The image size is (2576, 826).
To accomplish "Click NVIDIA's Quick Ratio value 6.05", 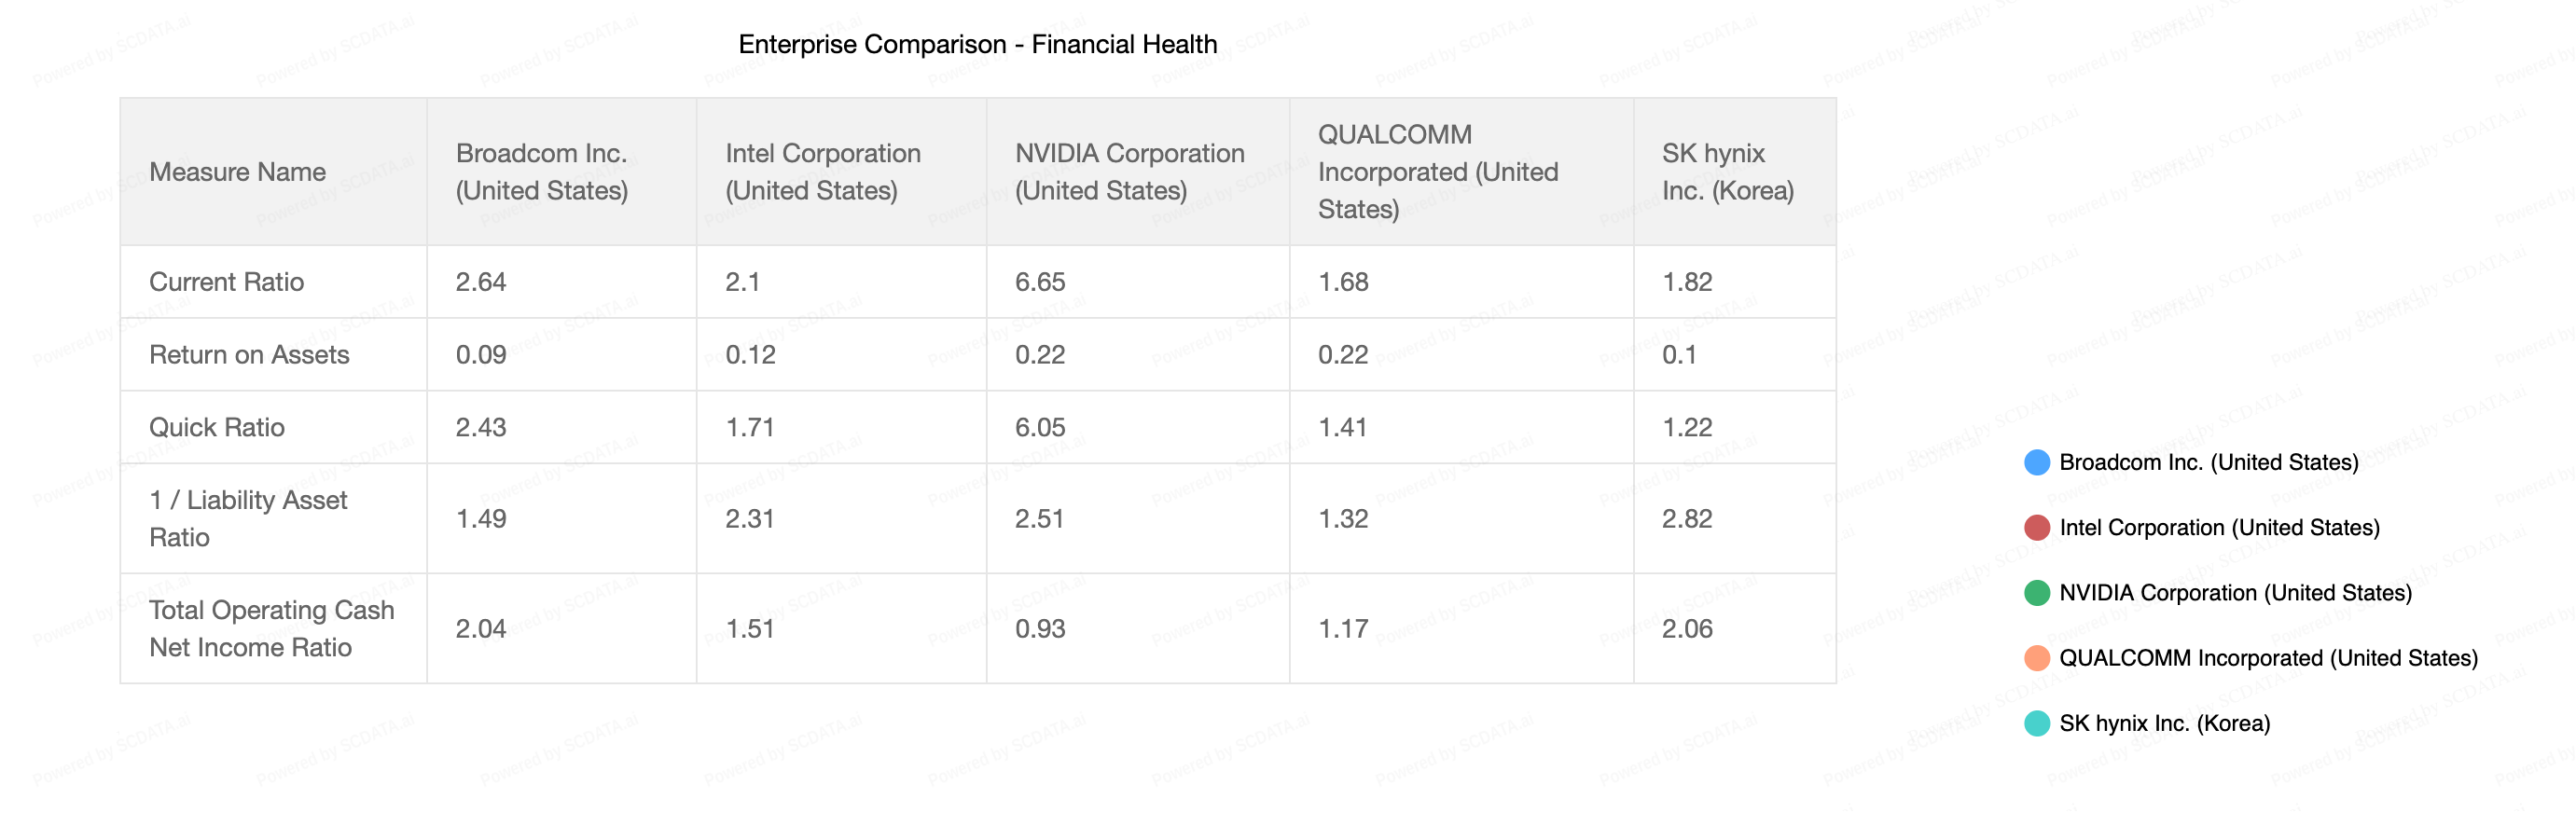I will point(1040,428).
